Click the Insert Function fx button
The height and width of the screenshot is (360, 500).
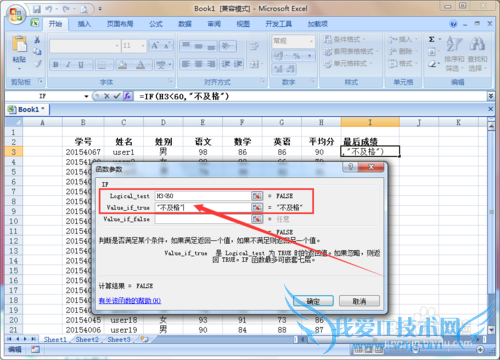coord(127,96)
